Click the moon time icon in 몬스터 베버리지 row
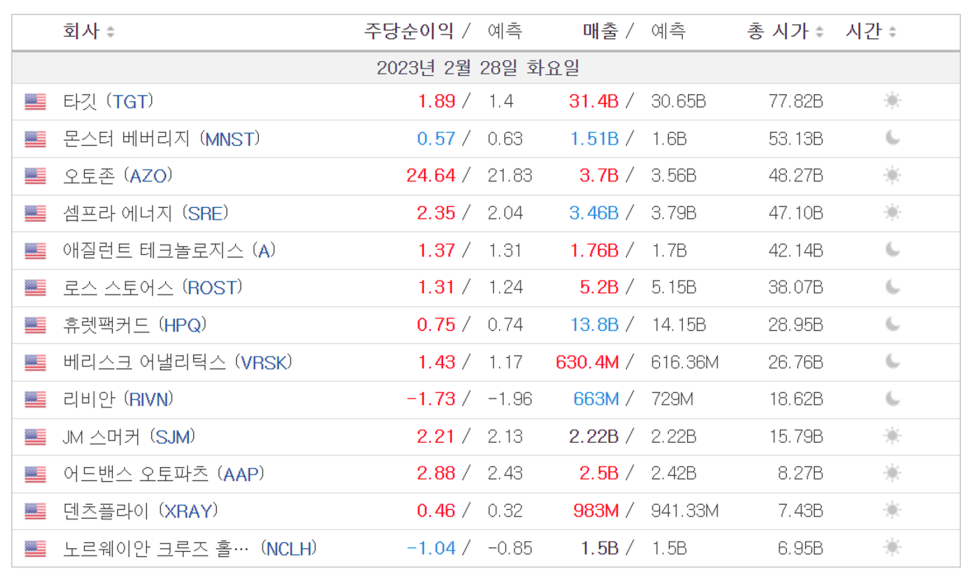 click(893, 138)
